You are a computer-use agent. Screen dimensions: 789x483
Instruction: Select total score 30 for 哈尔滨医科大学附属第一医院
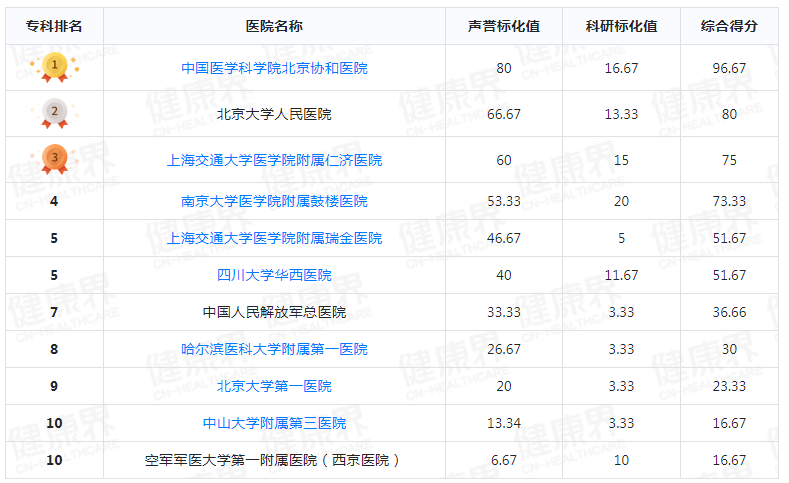coord(729,349)
